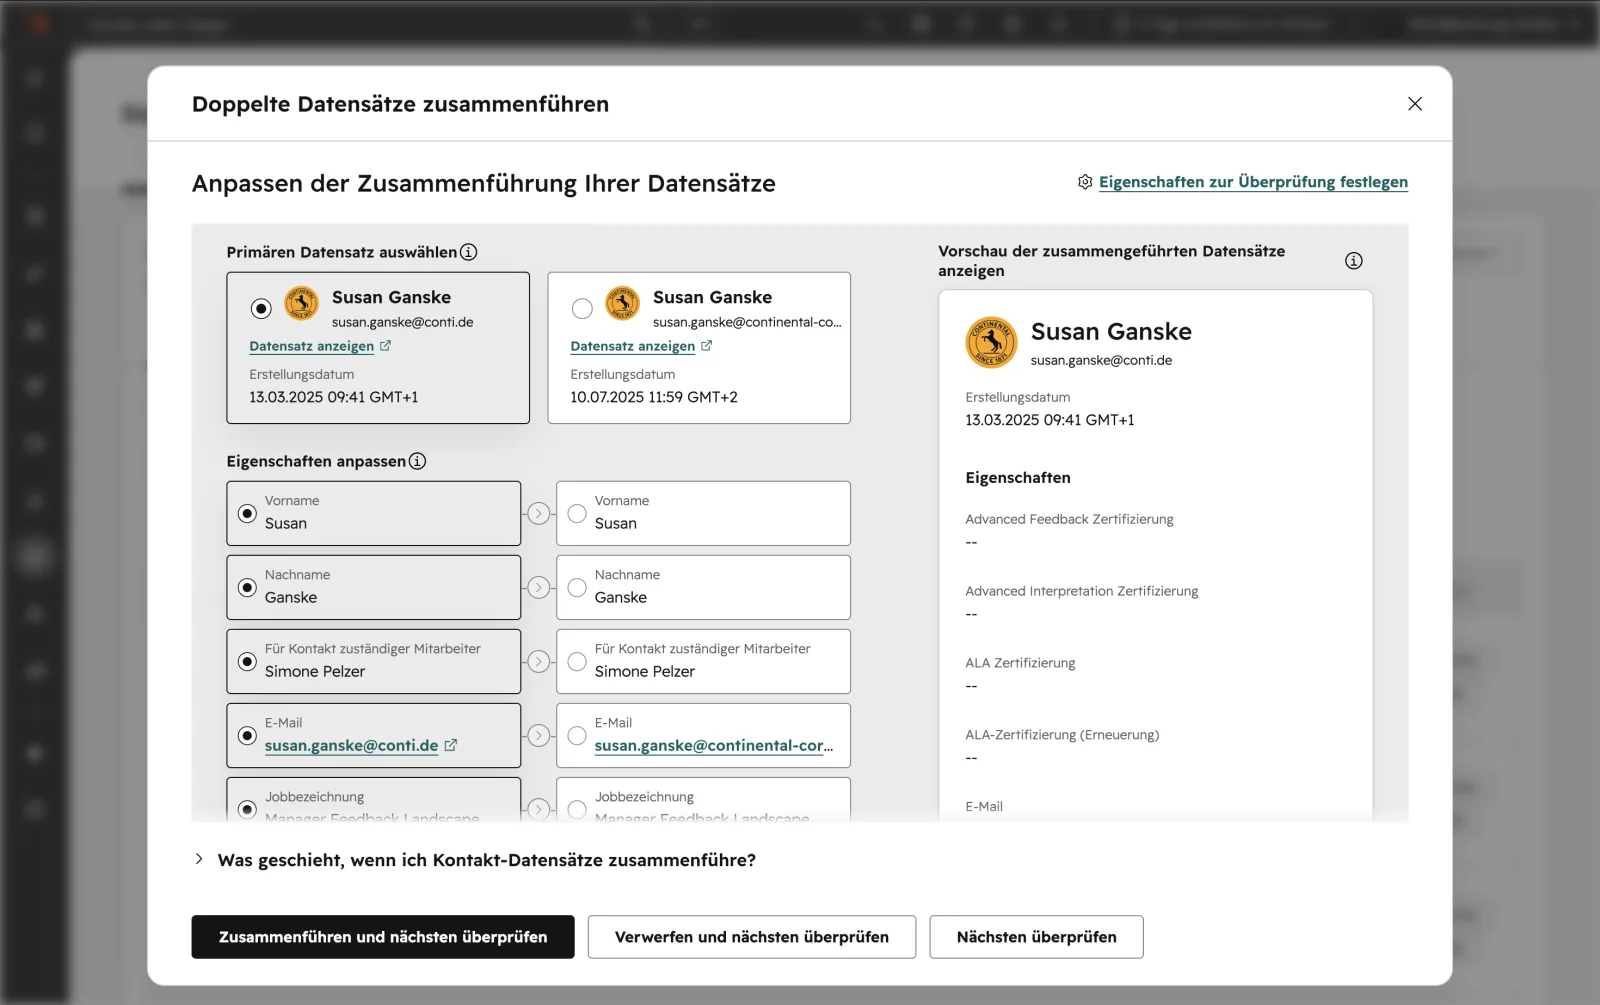Click date 10.07.2025 11:59 GMT+2

pyautogui.click(x=654, y=397)
